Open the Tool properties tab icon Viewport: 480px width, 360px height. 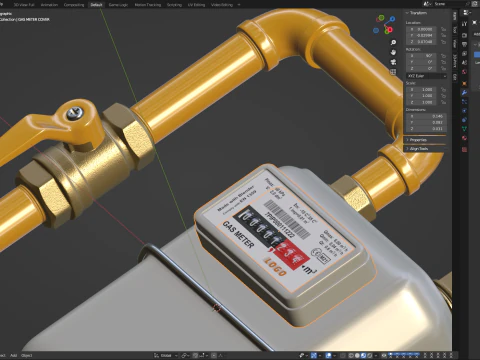pyautogui.click(x=464, y=24)
